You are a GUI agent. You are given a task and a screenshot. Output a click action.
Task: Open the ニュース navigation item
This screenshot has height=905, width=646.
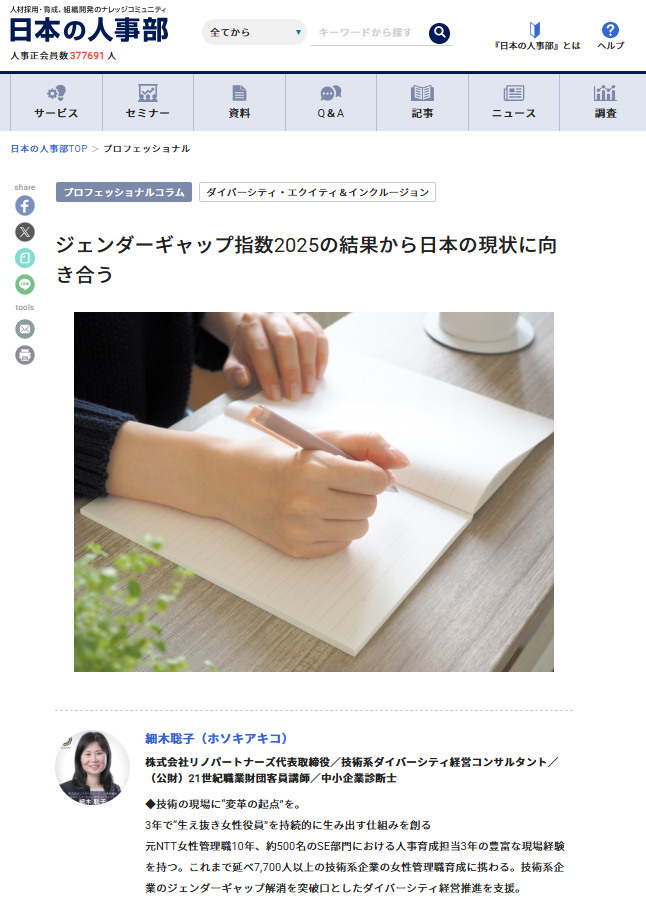click(x=514, y=103)
